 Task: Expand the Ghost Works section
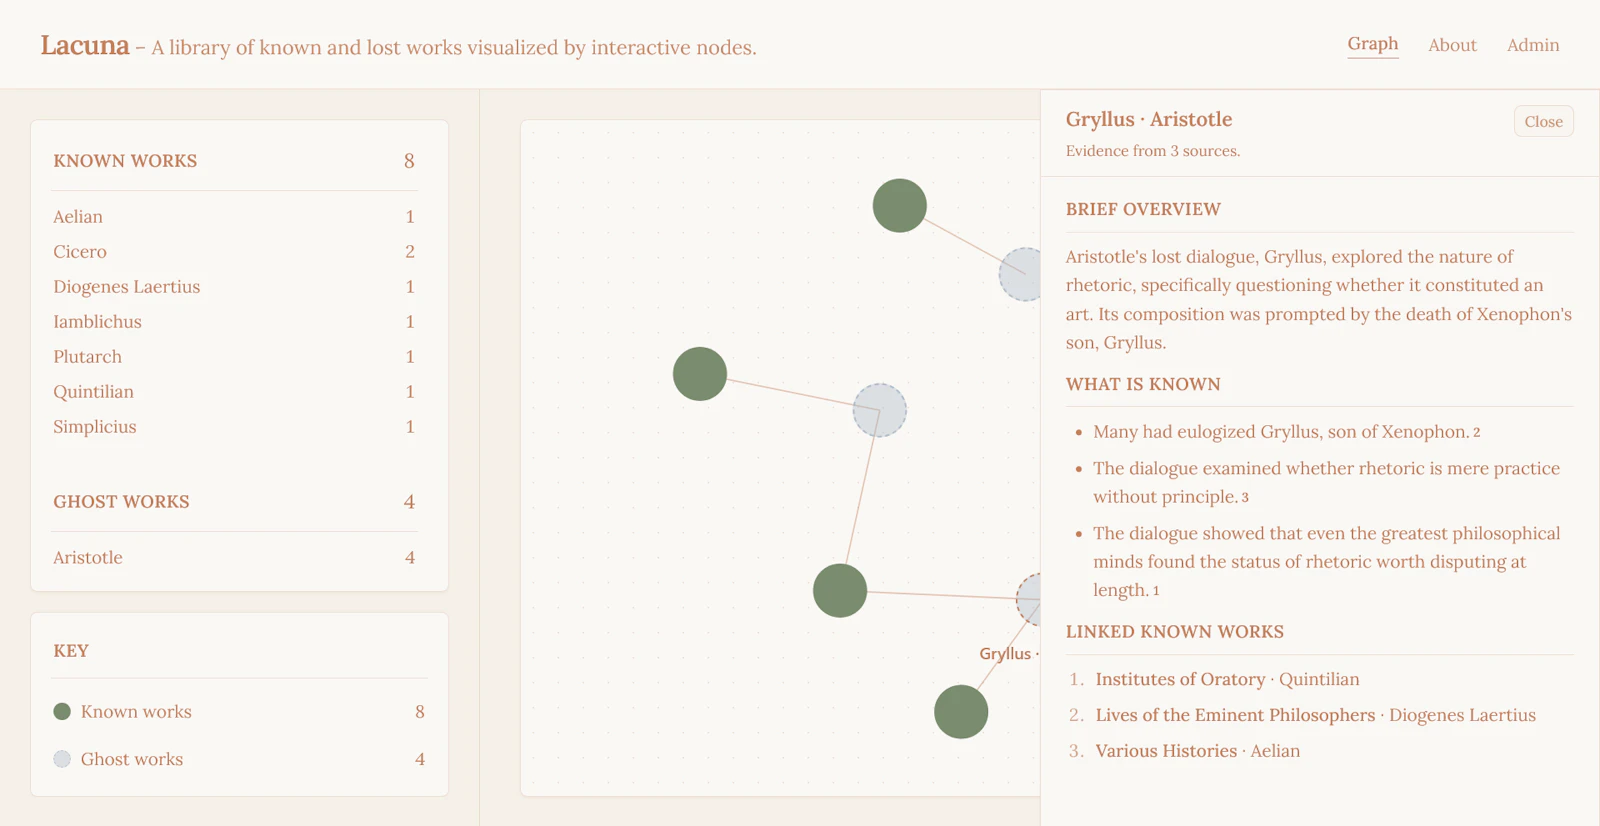point(121,501)
